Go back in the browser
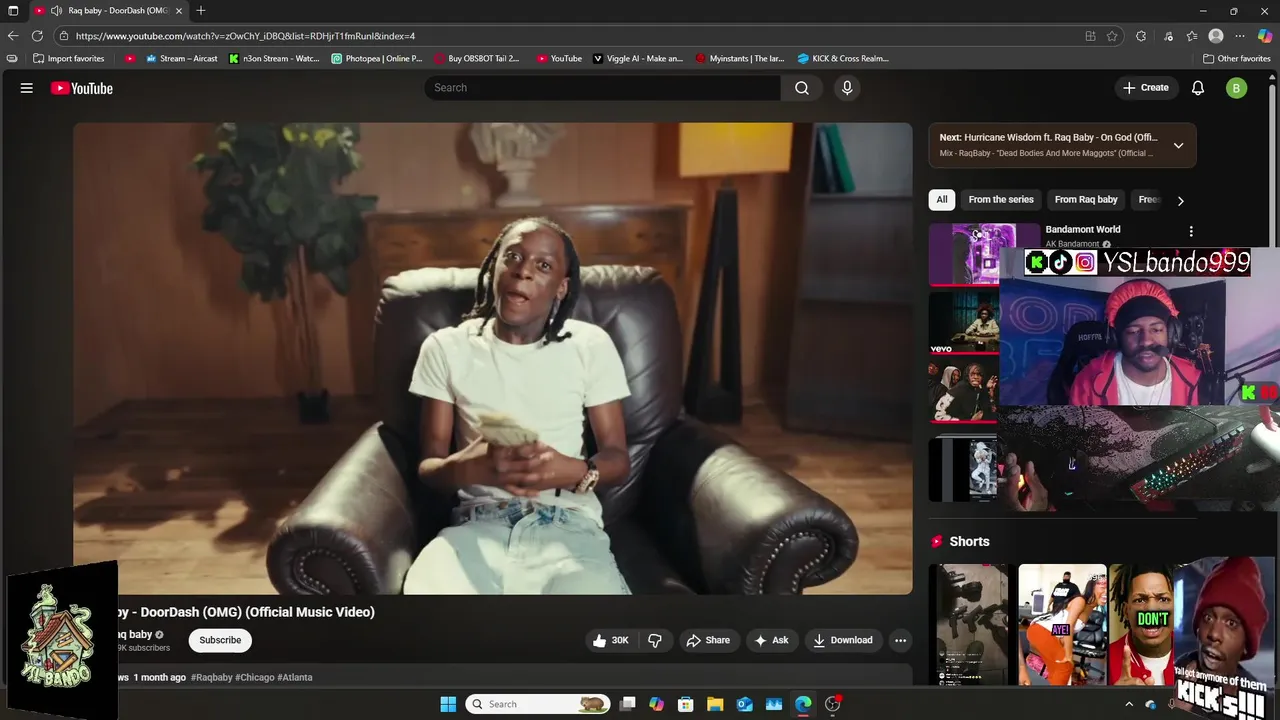The image size is (1280, 720). pos(13,36)
